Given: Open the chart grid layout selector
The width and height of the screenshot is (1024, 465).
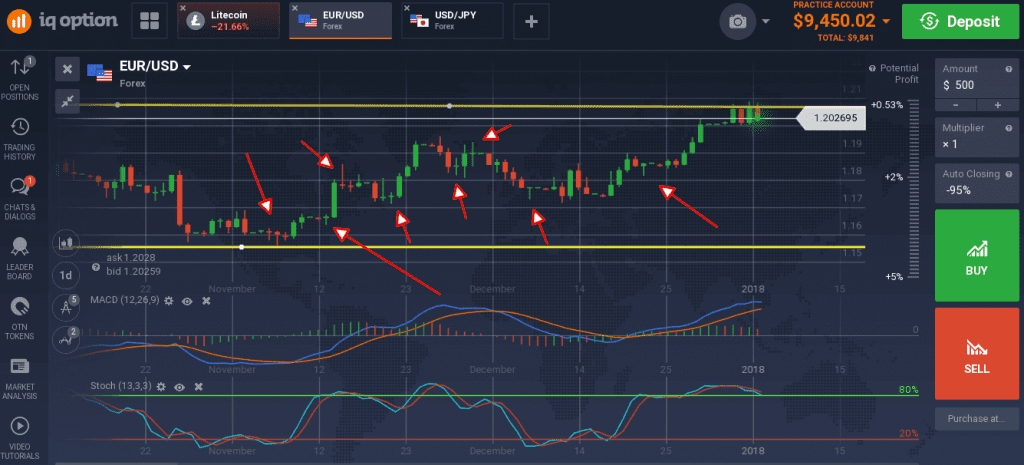Looking at the screenshot, I should click(x=150, y=21).
